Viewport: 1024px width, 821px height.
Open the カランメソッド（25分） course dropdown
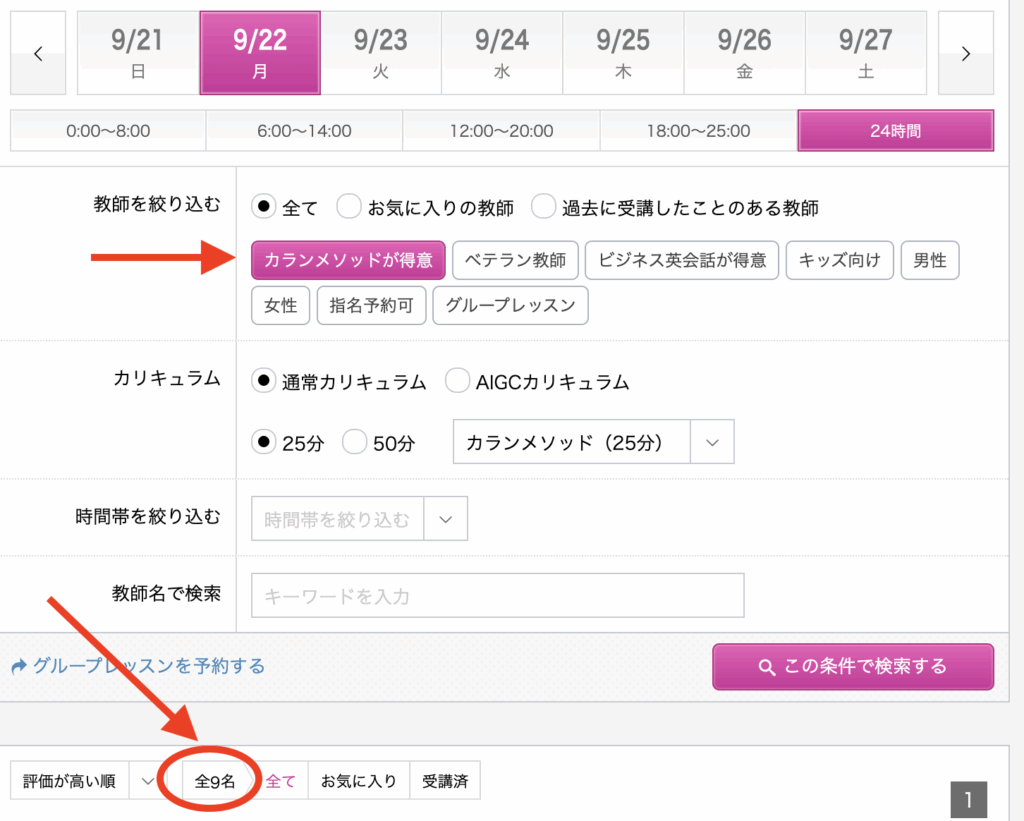tap(594, 442)
